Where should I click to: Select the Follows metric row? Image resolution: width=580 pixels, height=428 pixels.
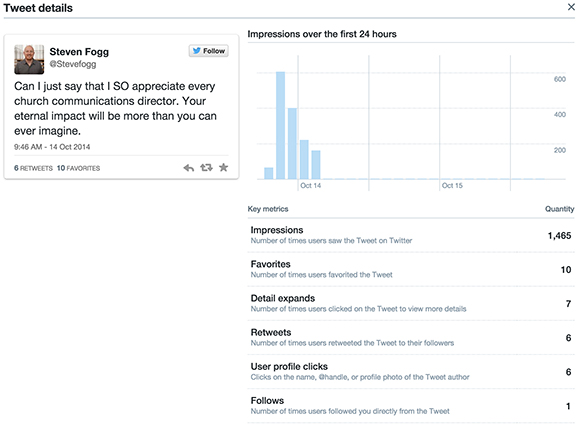point(411,405)
